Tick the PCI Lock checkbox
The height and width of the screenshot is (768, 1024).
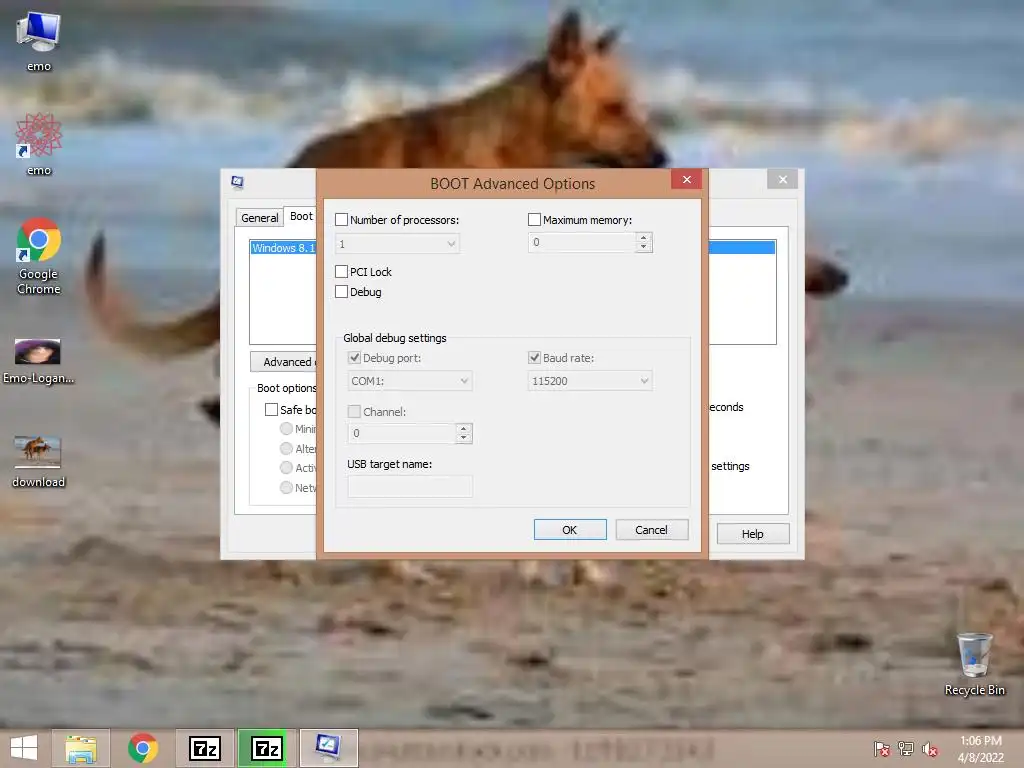[341, 271]
